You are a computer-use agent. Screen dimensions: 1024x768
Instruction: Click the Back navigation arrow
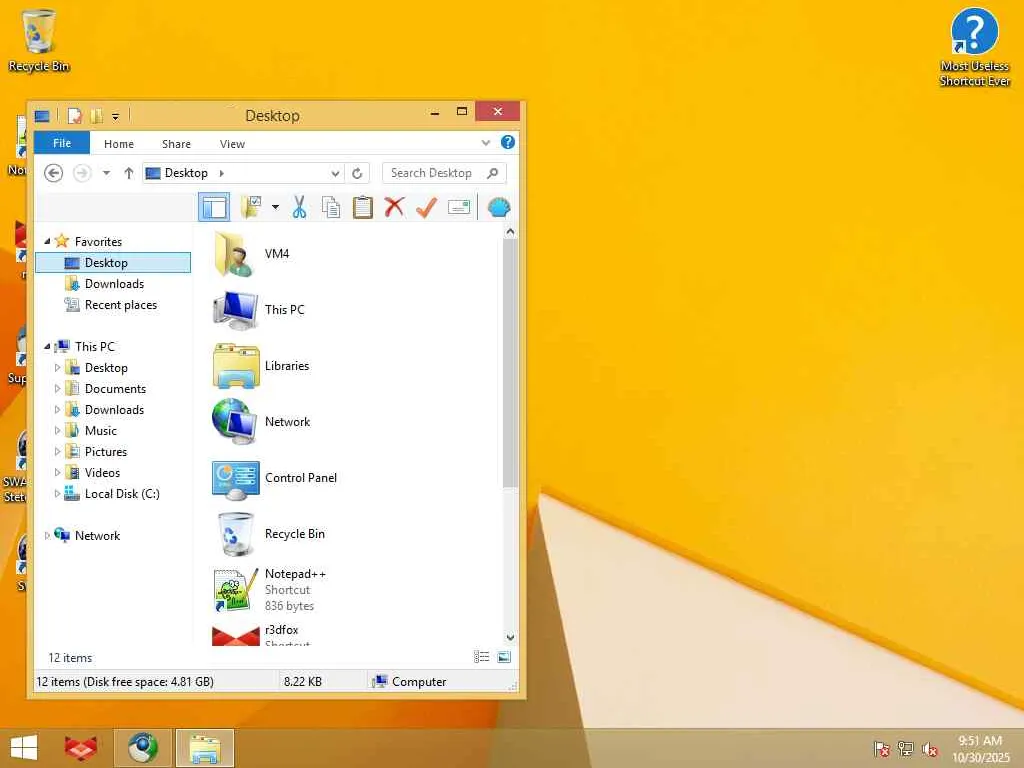(x=54, y=173)
